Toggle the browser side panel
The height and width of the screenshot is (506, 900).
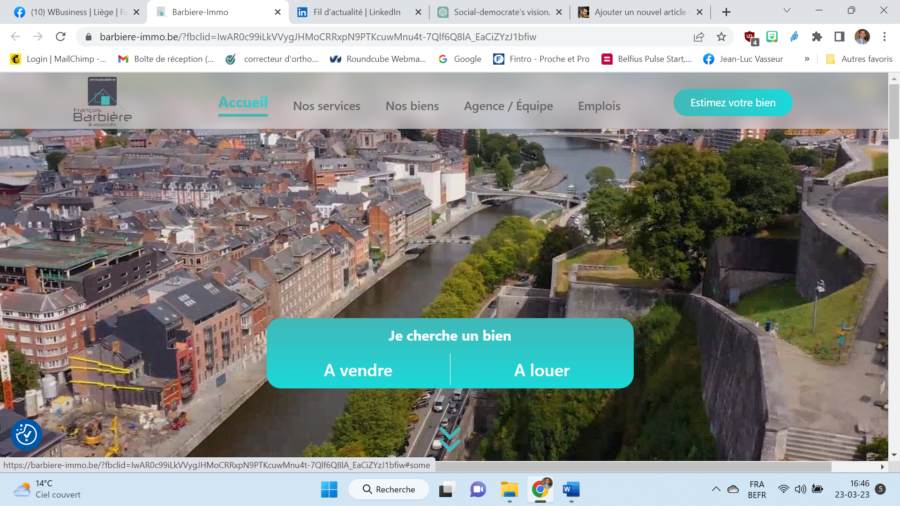click(x=839, y=37)
